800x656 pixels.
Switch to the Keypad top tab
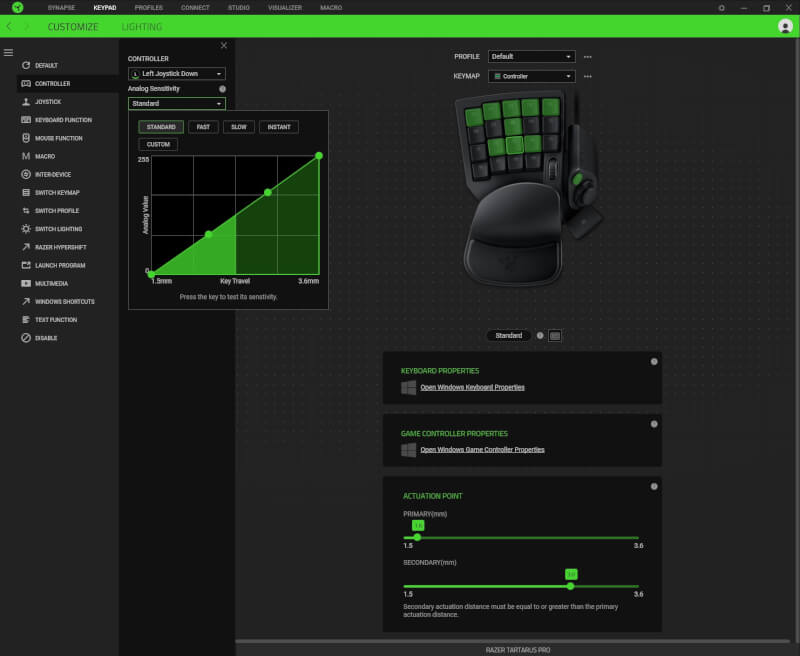[x=105, y=8]
